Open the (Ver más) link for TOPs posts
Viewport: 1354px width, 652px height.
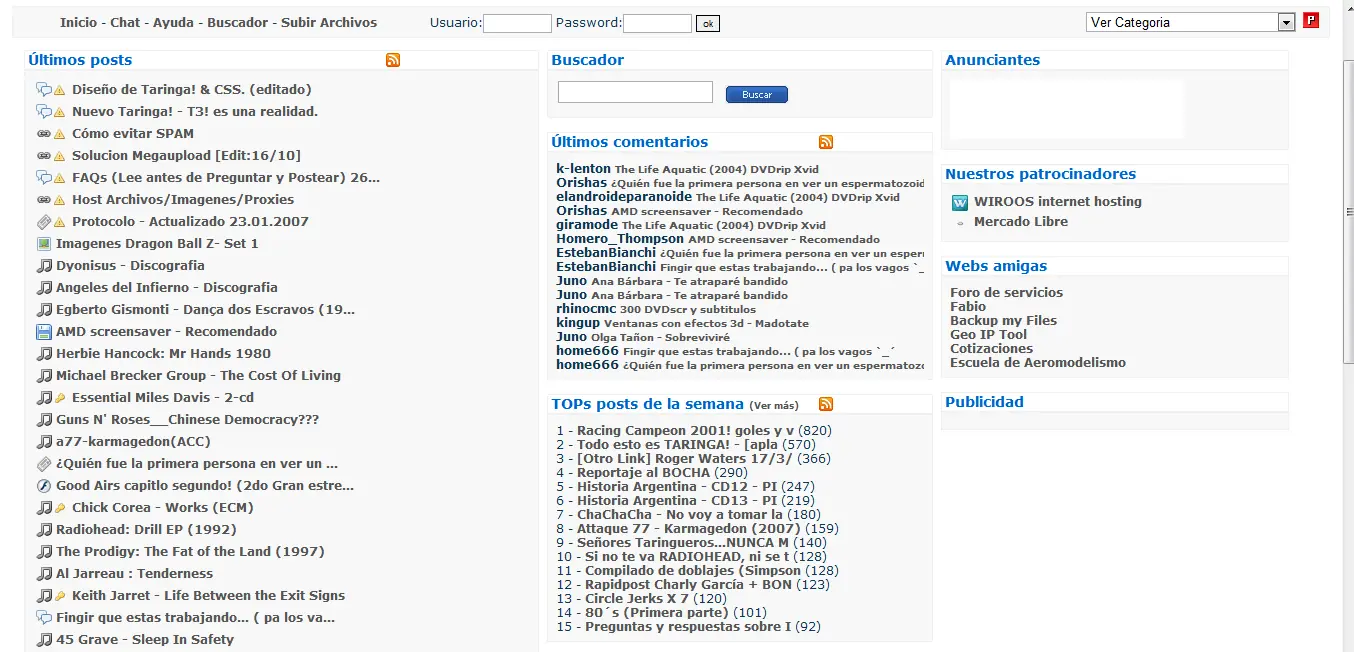click(x=774, y=405)
